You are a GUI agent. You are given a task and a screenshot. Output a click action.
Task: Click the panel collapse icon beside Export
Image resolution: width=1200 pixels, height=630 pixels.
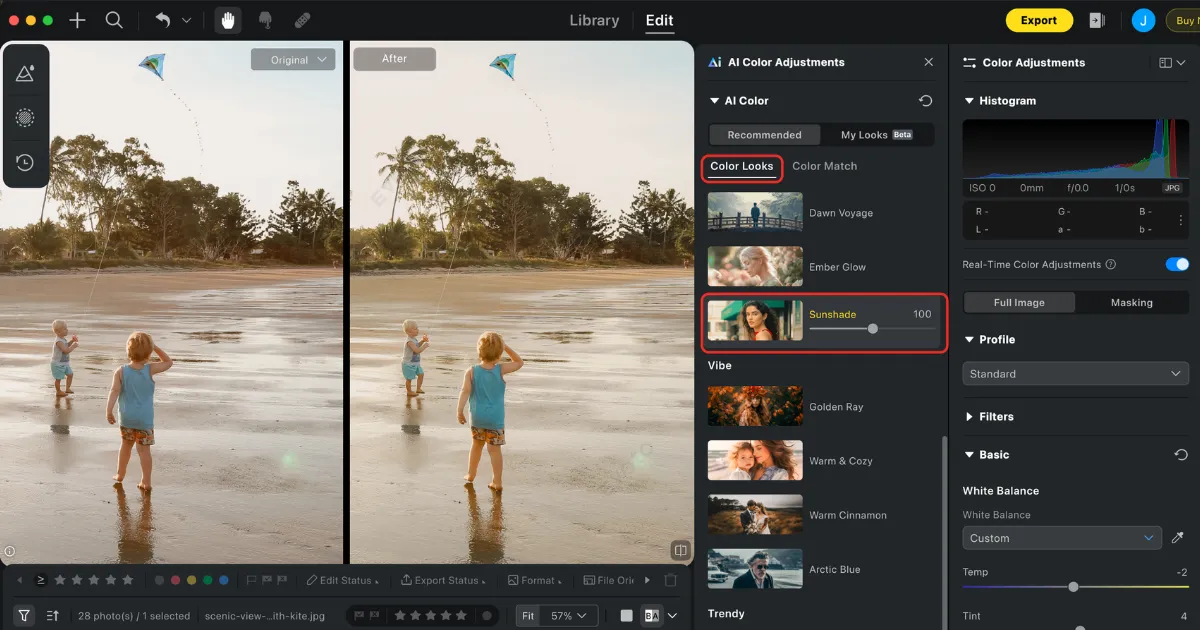pyautogui.click(x=1097, y=20)
